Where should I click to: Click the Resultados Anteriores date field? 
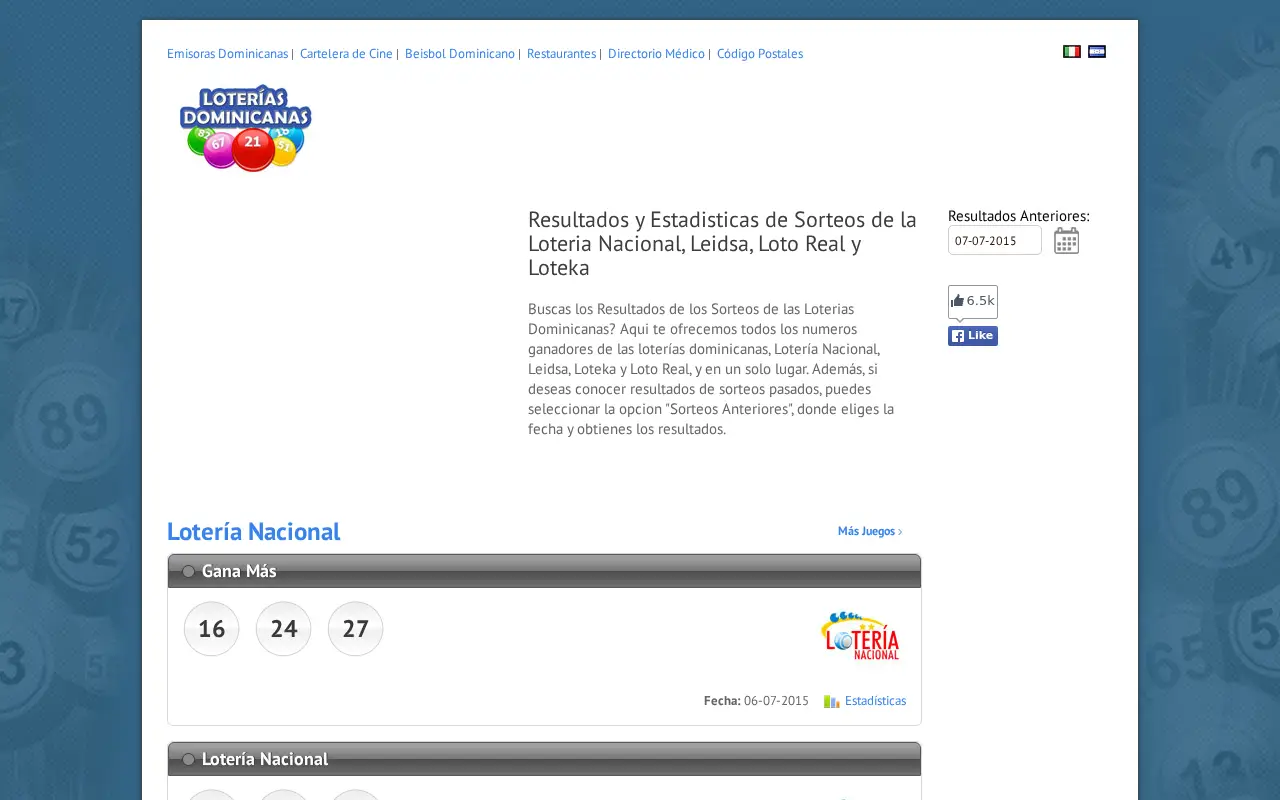point(995,240)
